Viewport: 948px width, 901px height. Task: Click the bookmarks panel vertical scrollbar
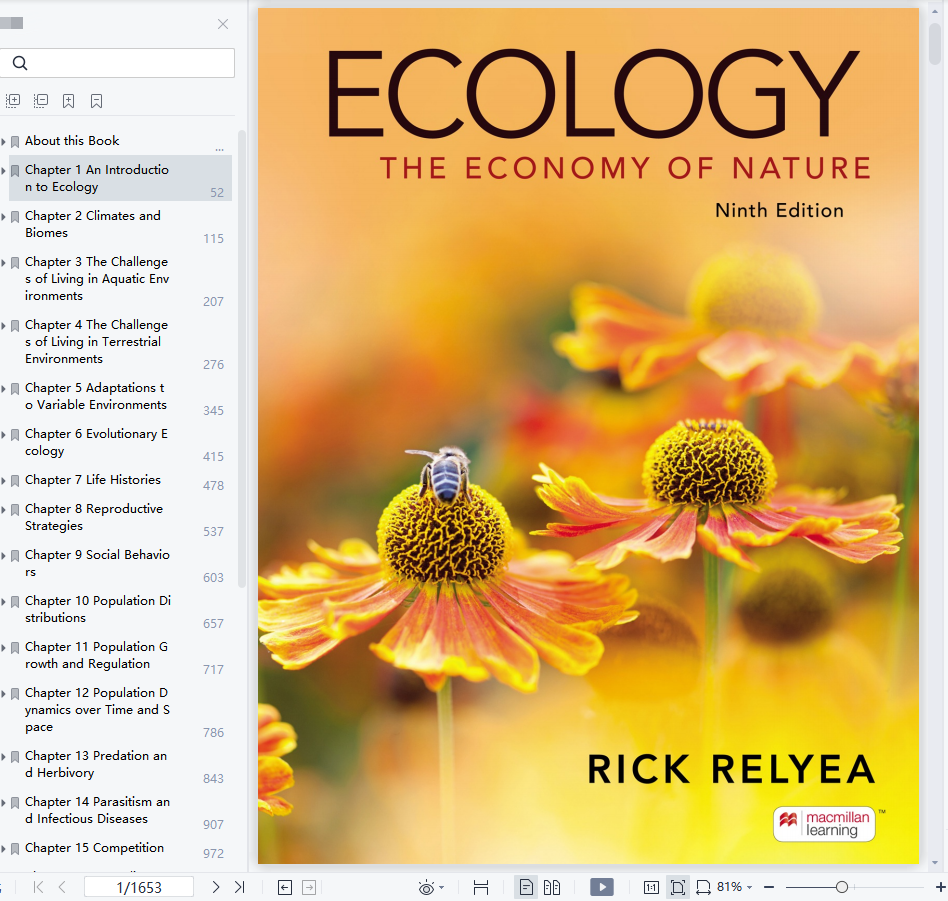tap(242, 359)
